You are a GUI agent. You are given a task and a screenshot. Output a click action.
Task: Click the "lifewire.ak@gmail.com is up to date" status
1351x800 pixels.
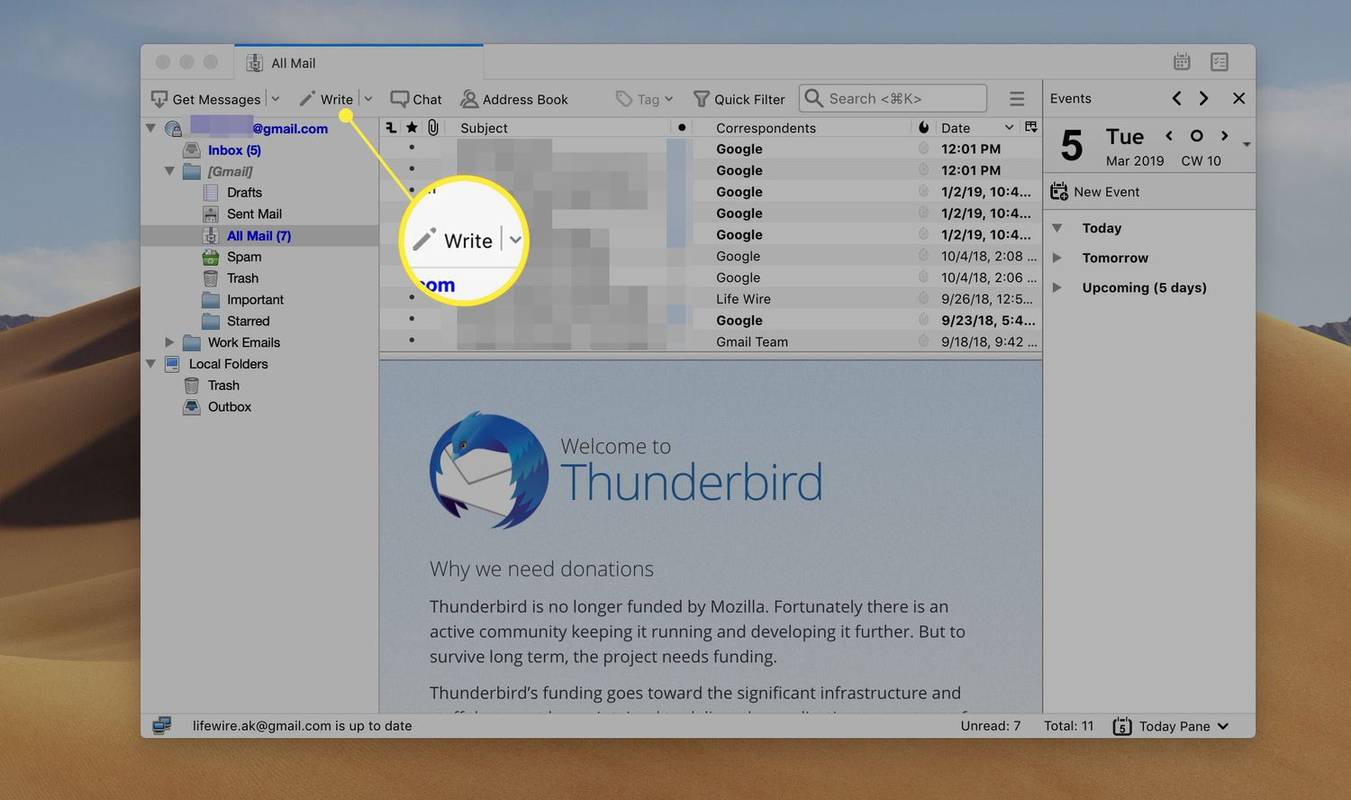tap(302, 726)
